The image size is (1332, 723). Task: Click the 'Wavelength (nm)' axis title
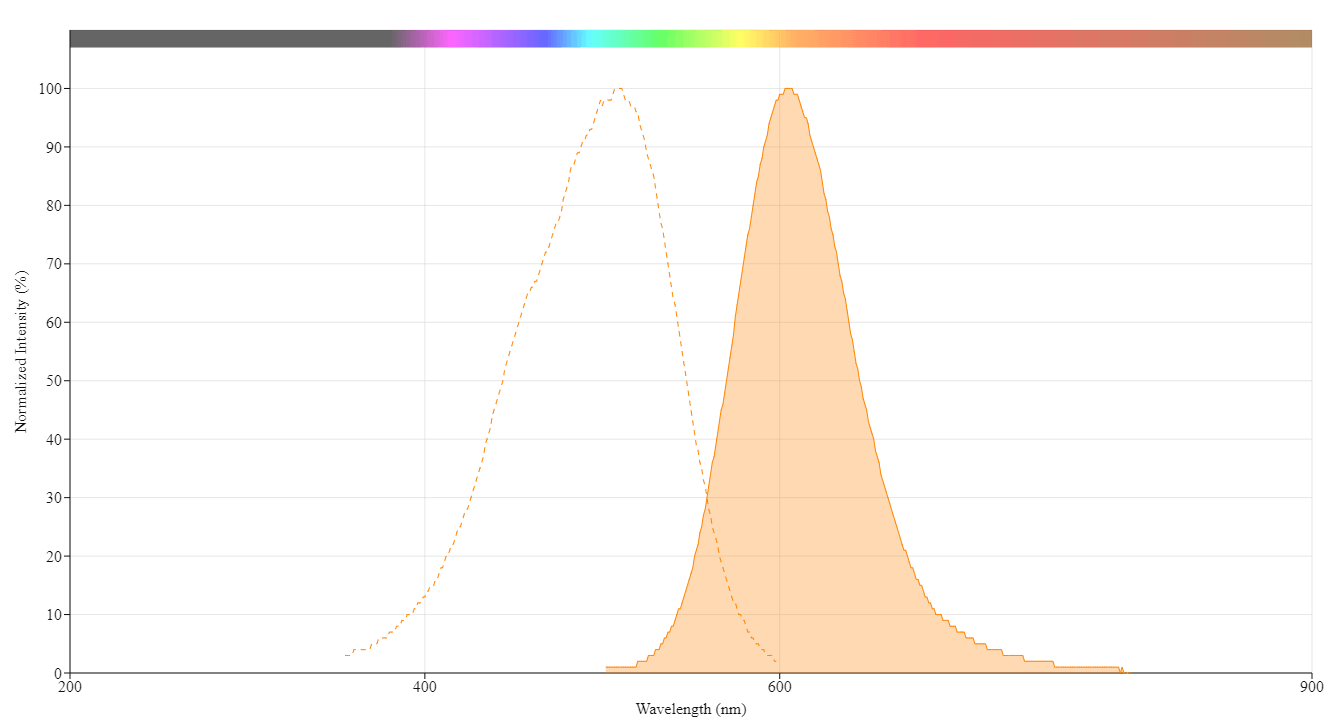click(690, 709)
